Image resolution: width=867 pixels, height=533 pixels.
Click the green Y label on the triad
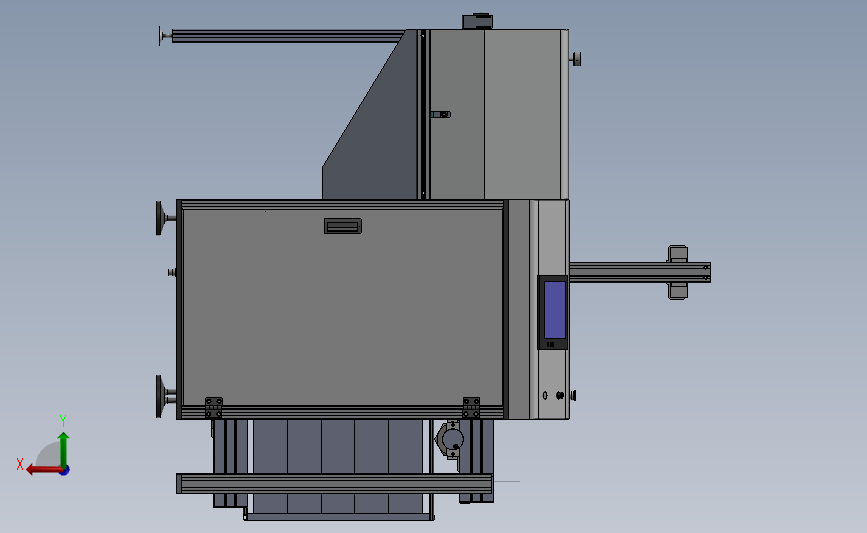click(63, 421)
